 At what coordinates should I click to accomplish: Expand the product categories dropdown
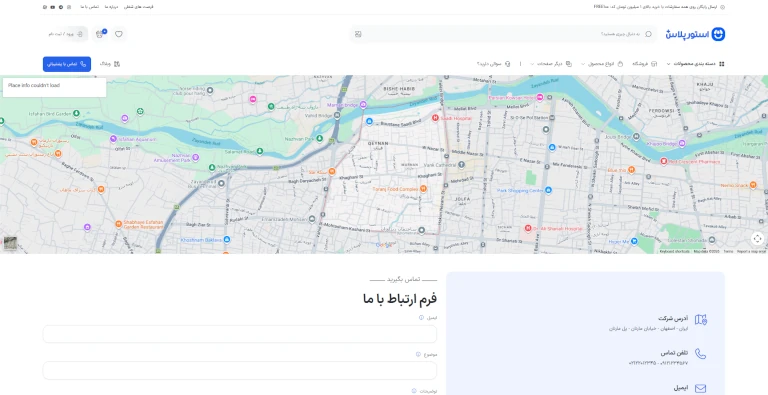(696, 64)
